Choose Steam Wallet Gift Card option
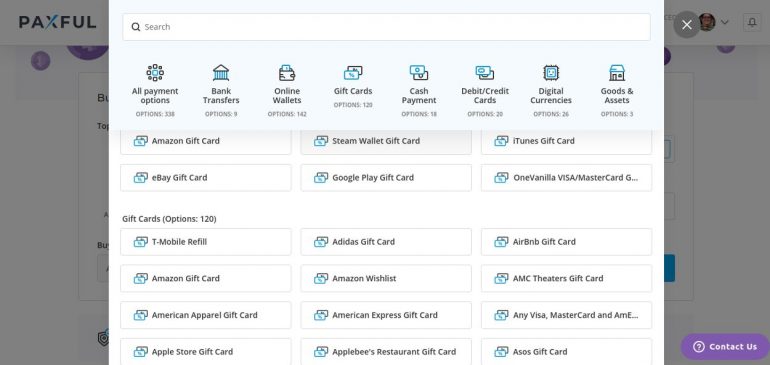Viewport: 770px width, 365px height. pos(386,141)
